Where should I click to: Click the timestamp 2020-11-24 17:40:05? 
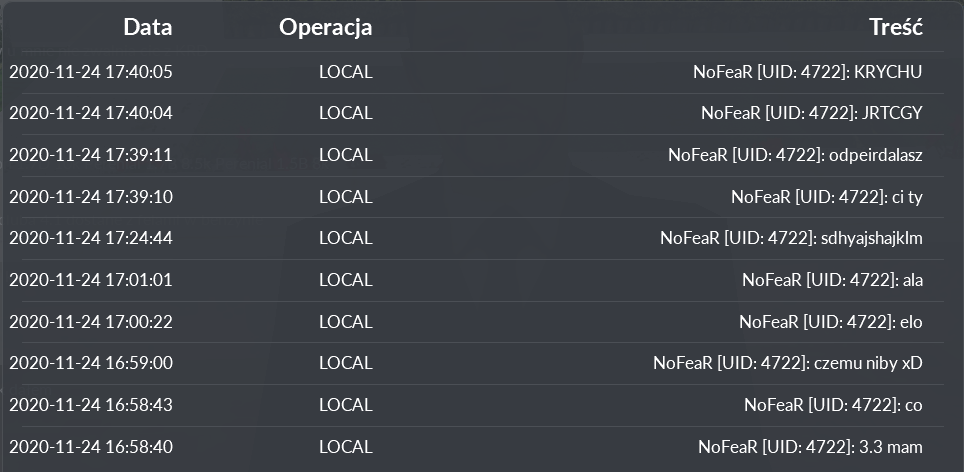(x=91, y=72)
